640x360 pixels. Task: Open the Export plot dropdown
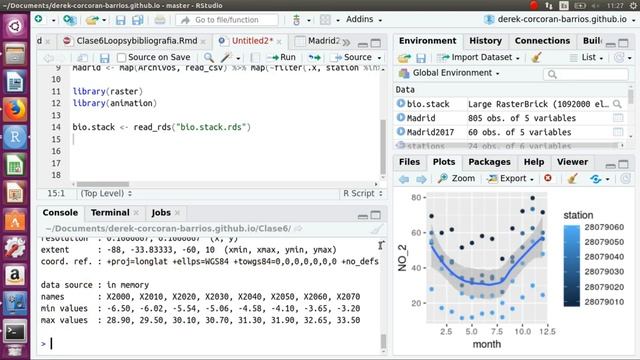tap(511, 179)
